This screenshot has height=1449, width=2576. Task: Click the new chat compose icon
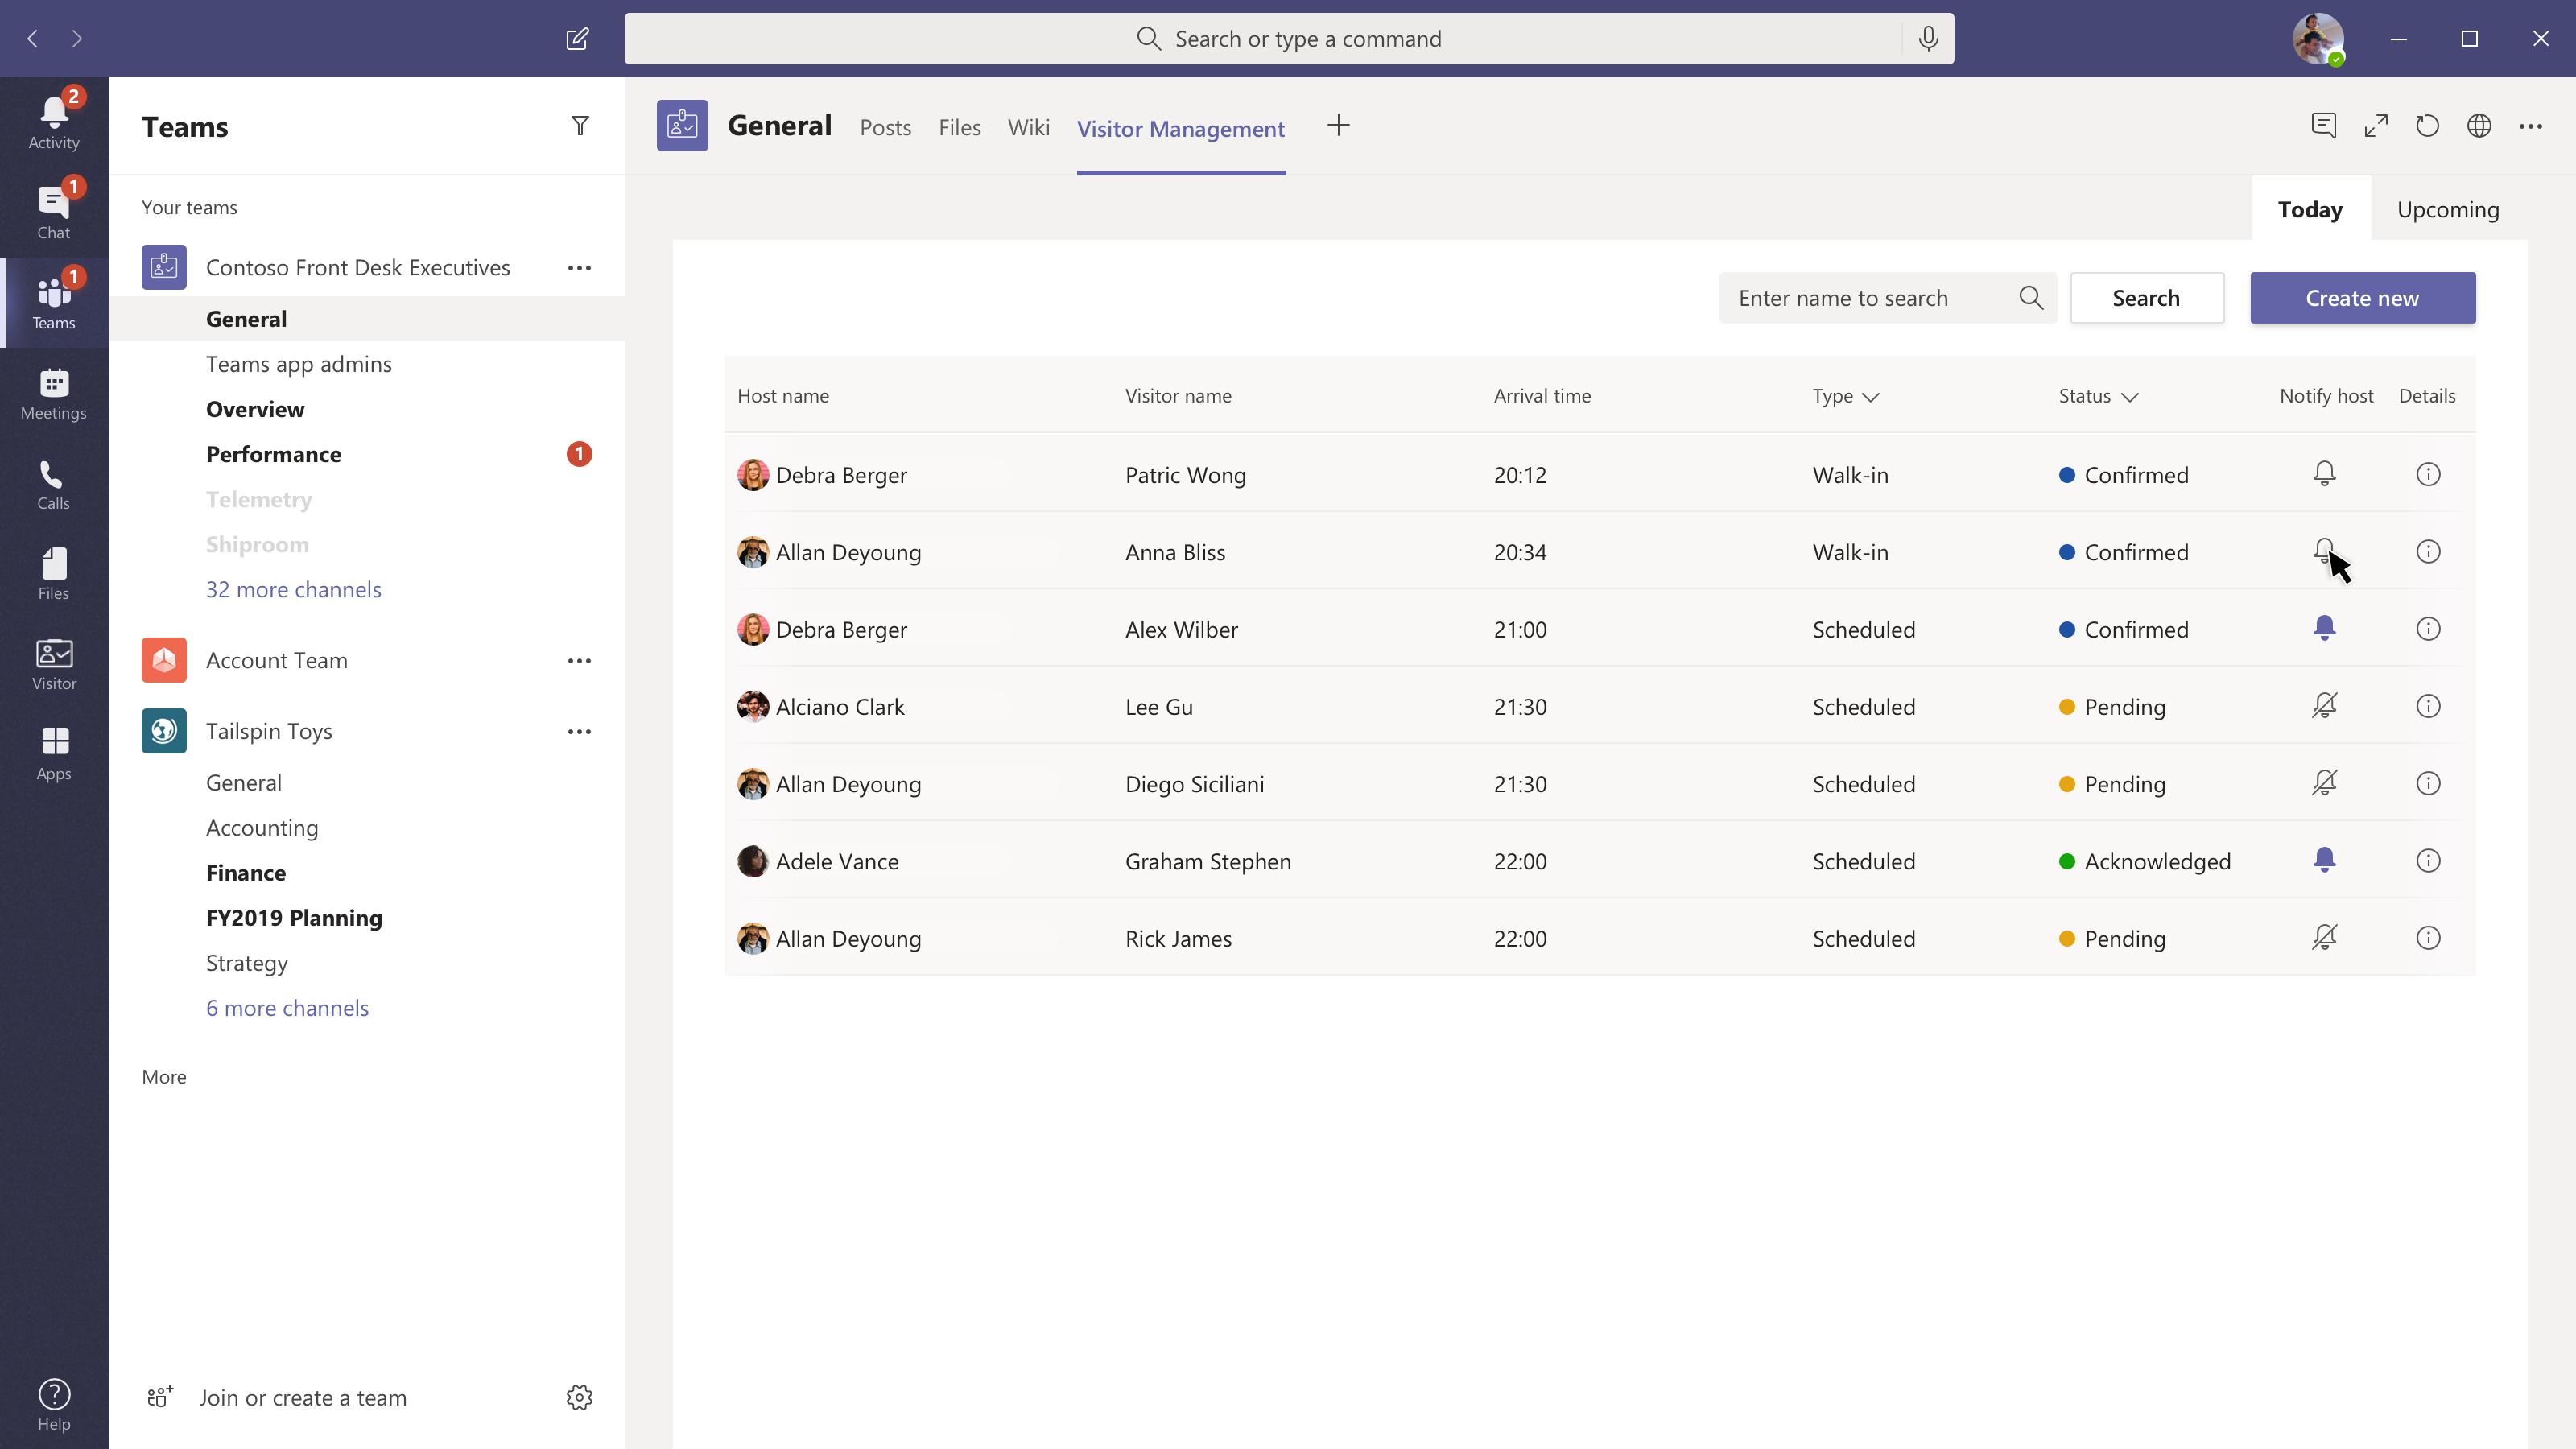577,39
